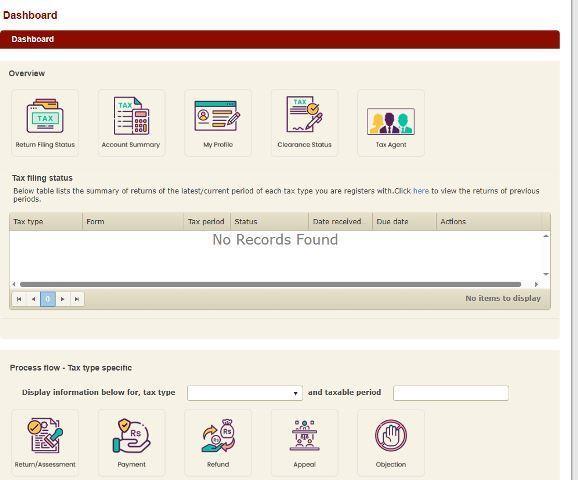The height and width of the screenshot is (480, 578).
Task: Click the 'No items to display' text
Action: coord(503,299)
